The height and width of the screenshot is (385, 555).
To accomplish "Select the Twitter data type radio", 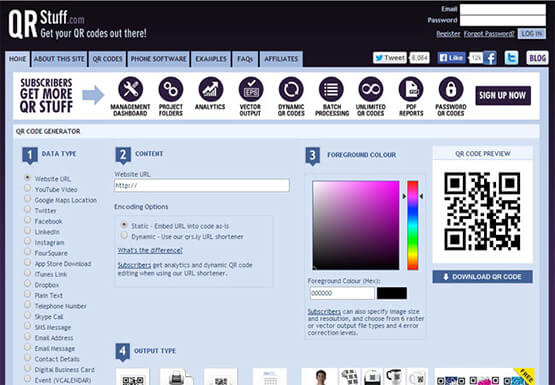I will [28, 209].
